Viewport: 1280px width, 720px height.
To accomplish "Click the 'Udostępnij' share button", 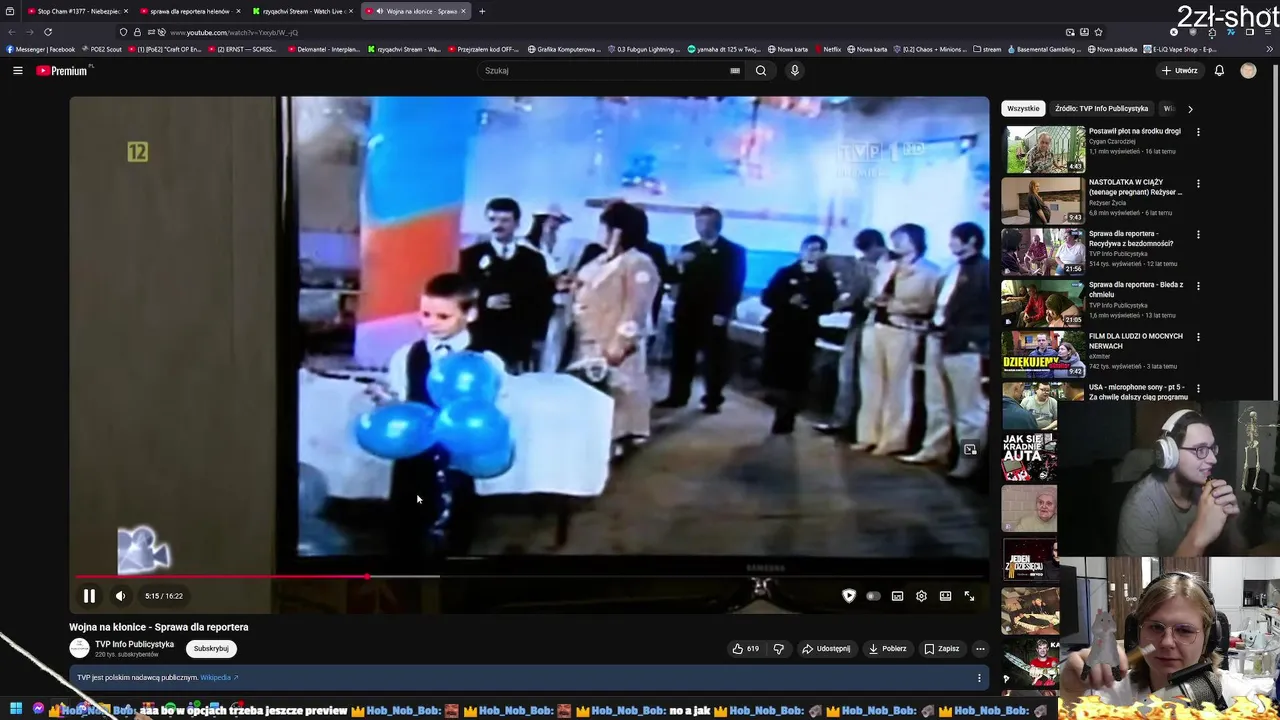I will click(x=826, y=648).
